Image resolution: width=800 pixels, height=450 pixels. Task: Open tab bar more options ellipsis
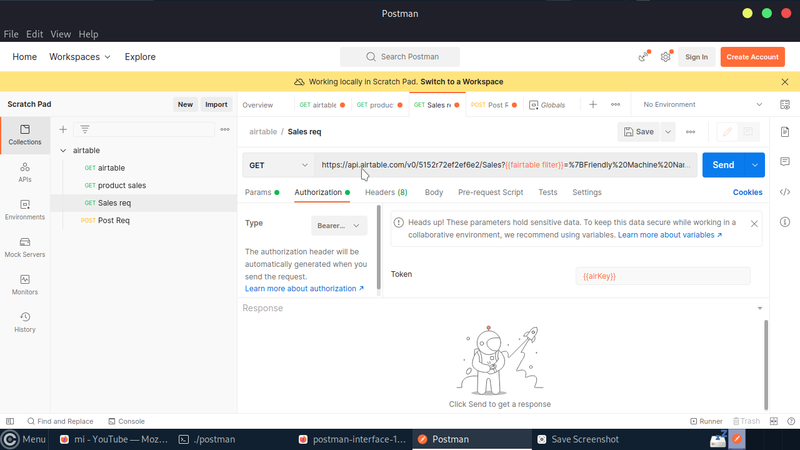click(x=615, y=105)
